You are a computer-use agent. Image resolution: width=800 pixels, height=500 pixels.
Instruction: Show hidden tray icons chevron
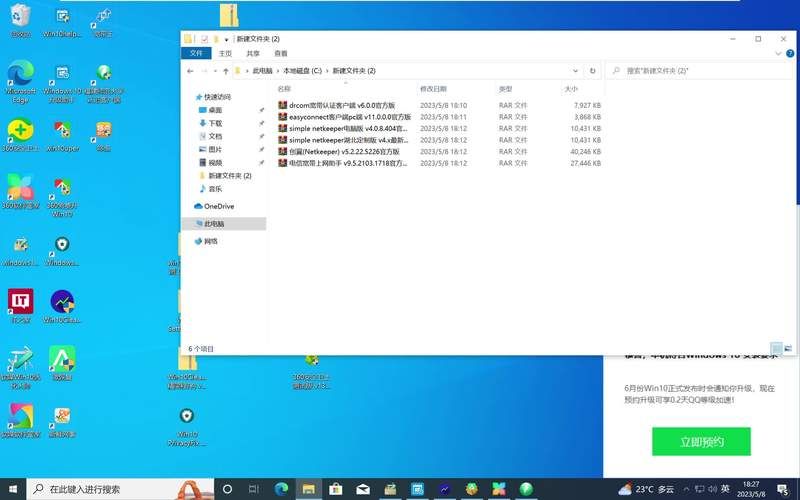coord(687,489)
